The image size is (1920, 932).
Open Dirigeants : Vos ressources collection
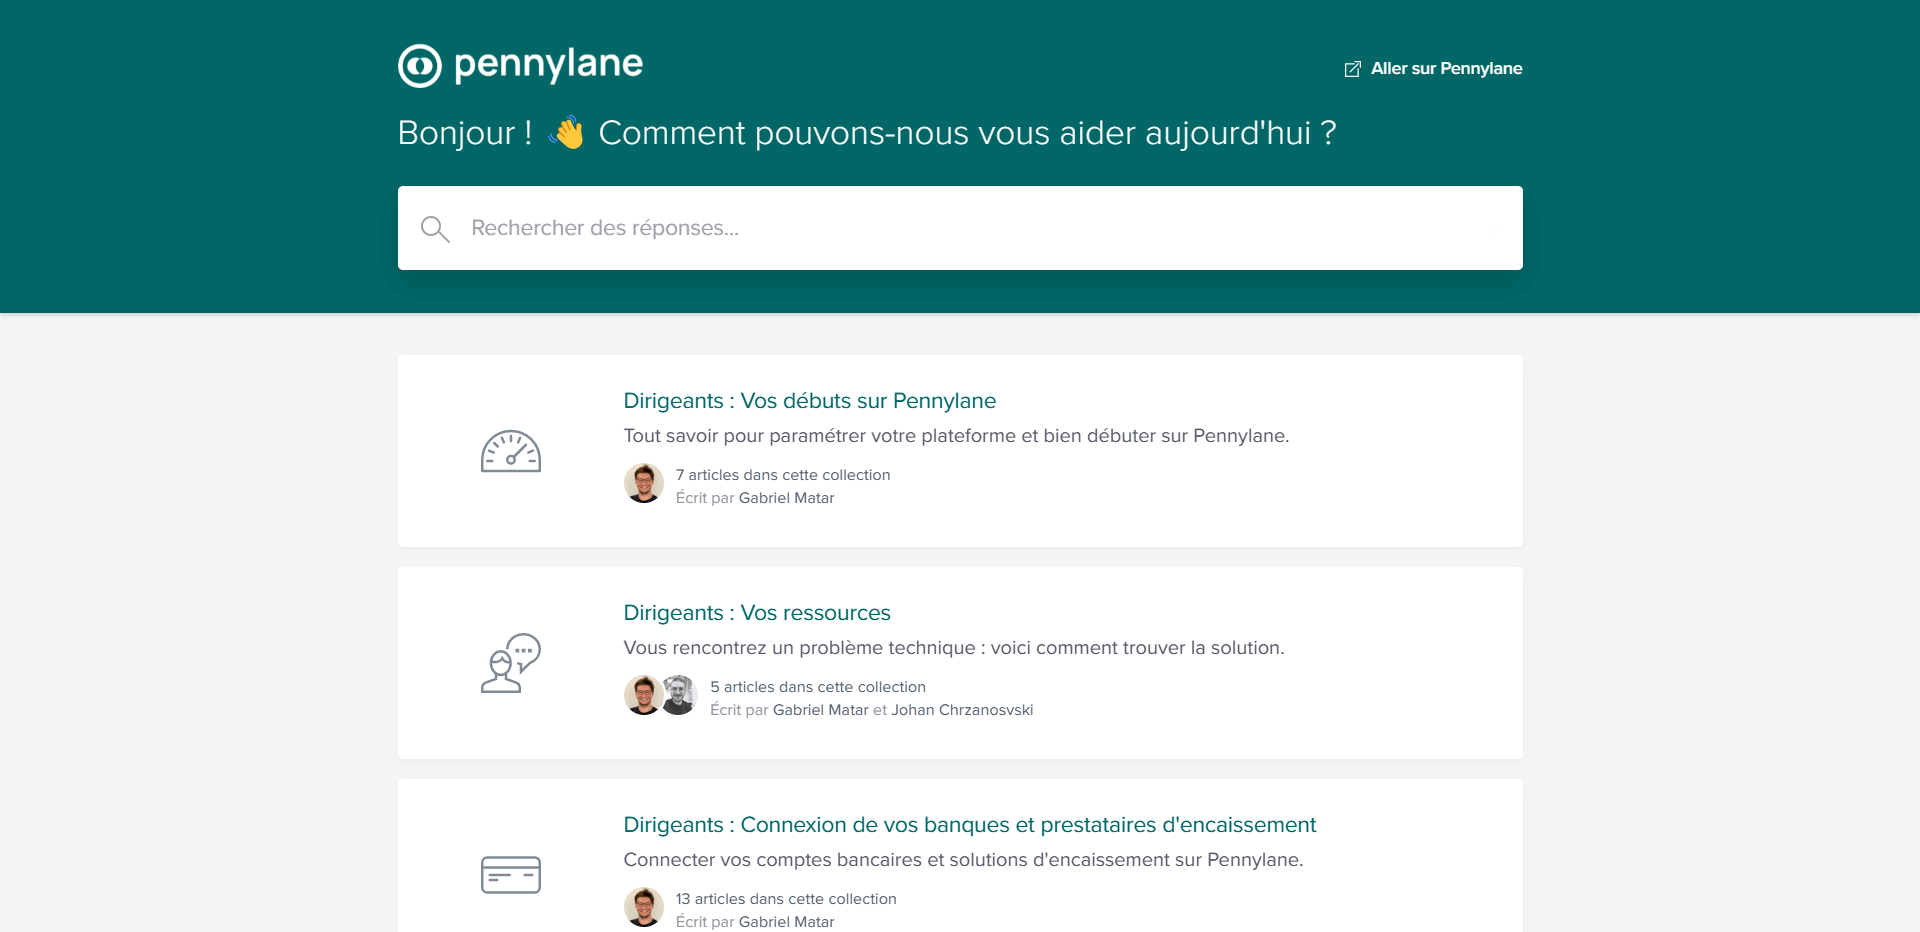(x=756, y=613)
